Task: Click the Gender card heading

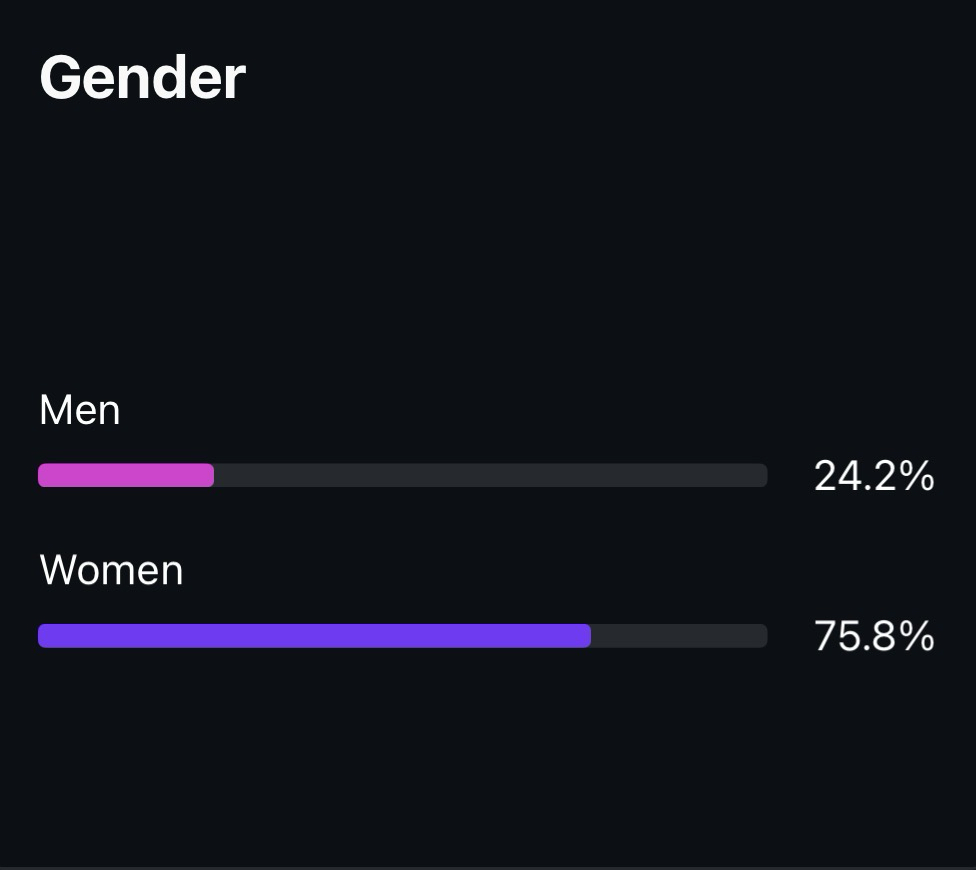Action: pyautogui.click(x=142, y=78)
